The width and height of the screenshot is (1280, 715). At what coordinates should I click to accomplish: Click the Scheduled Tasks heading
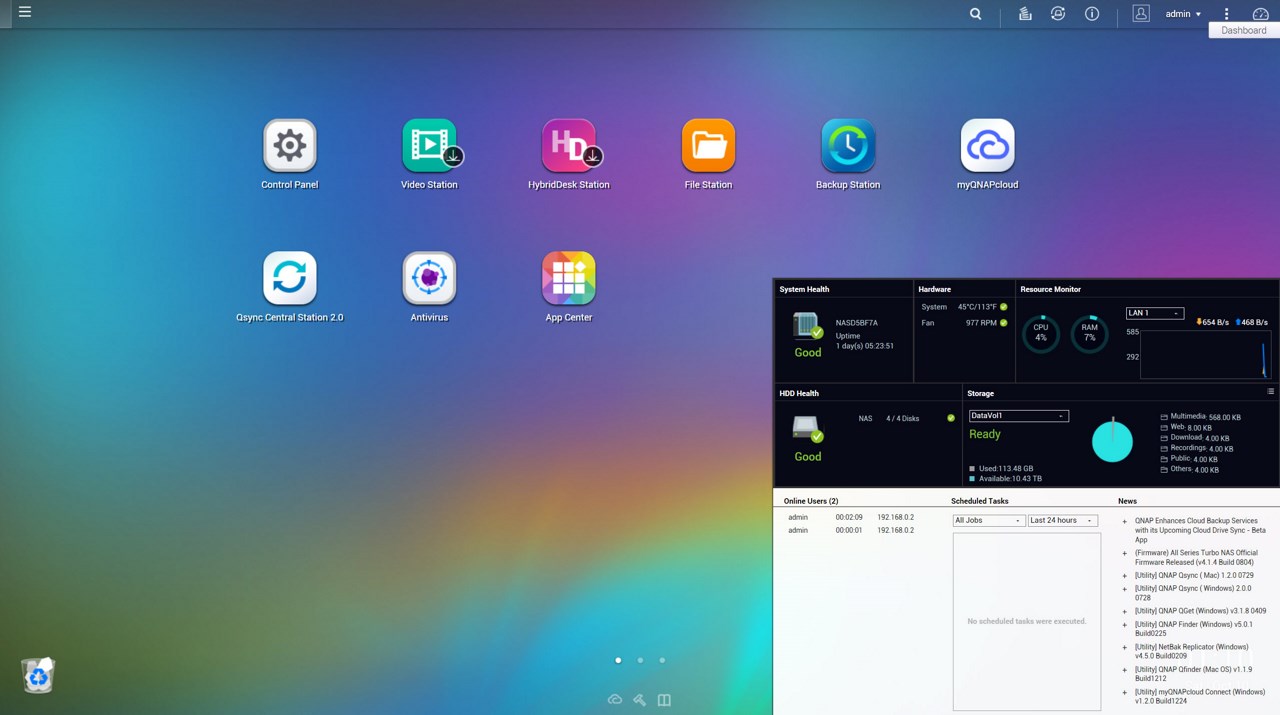(980, 501)
